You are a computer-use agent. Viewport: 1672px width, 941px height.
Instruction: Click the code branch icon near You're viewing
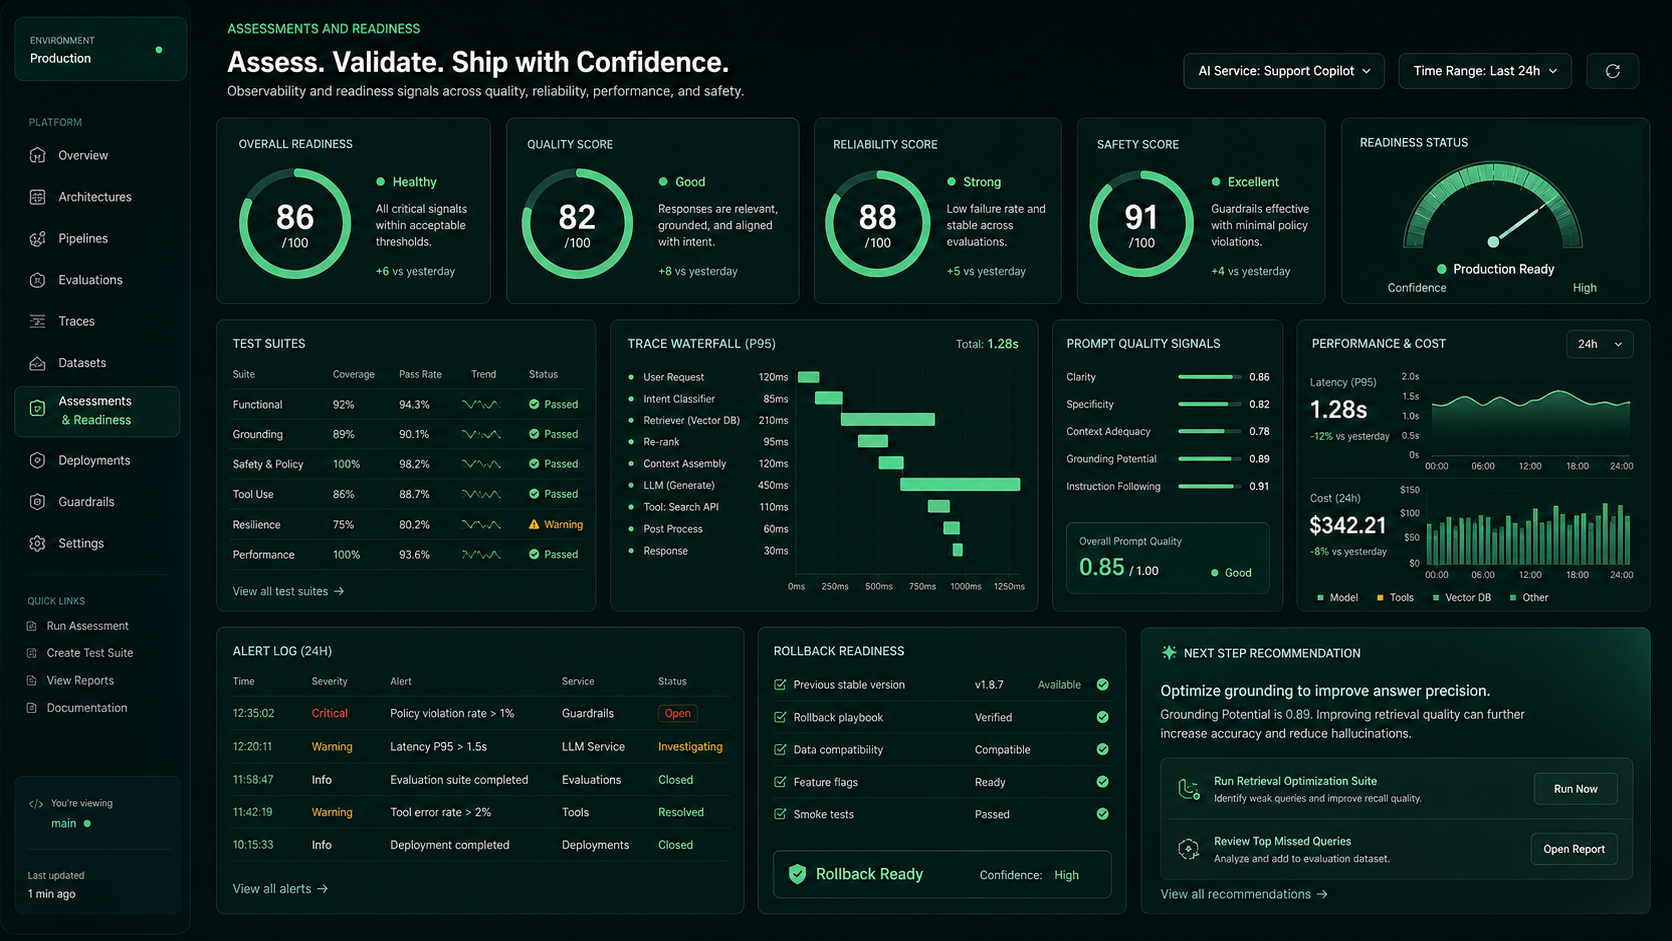coord(36,803)
